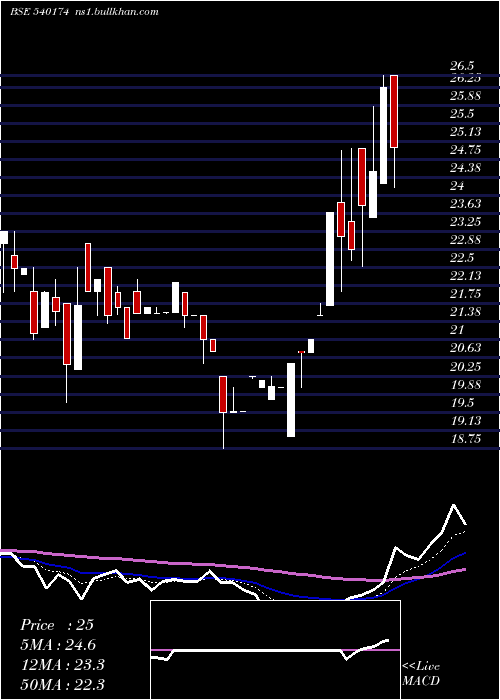Click the 20.25 price axis label
This screenshot has width=500, height=700.
click(x=465, y=367)
